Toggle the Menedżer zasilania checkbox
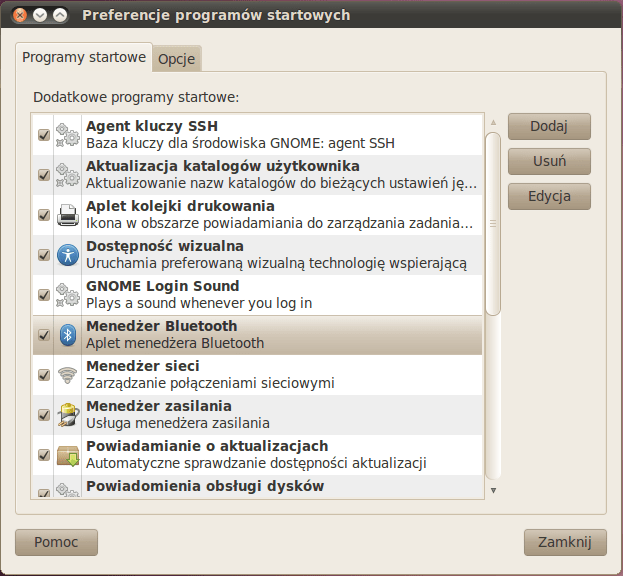Image resolution: width=623 pixels, height=576 pixels. click(x=44, y=415)
